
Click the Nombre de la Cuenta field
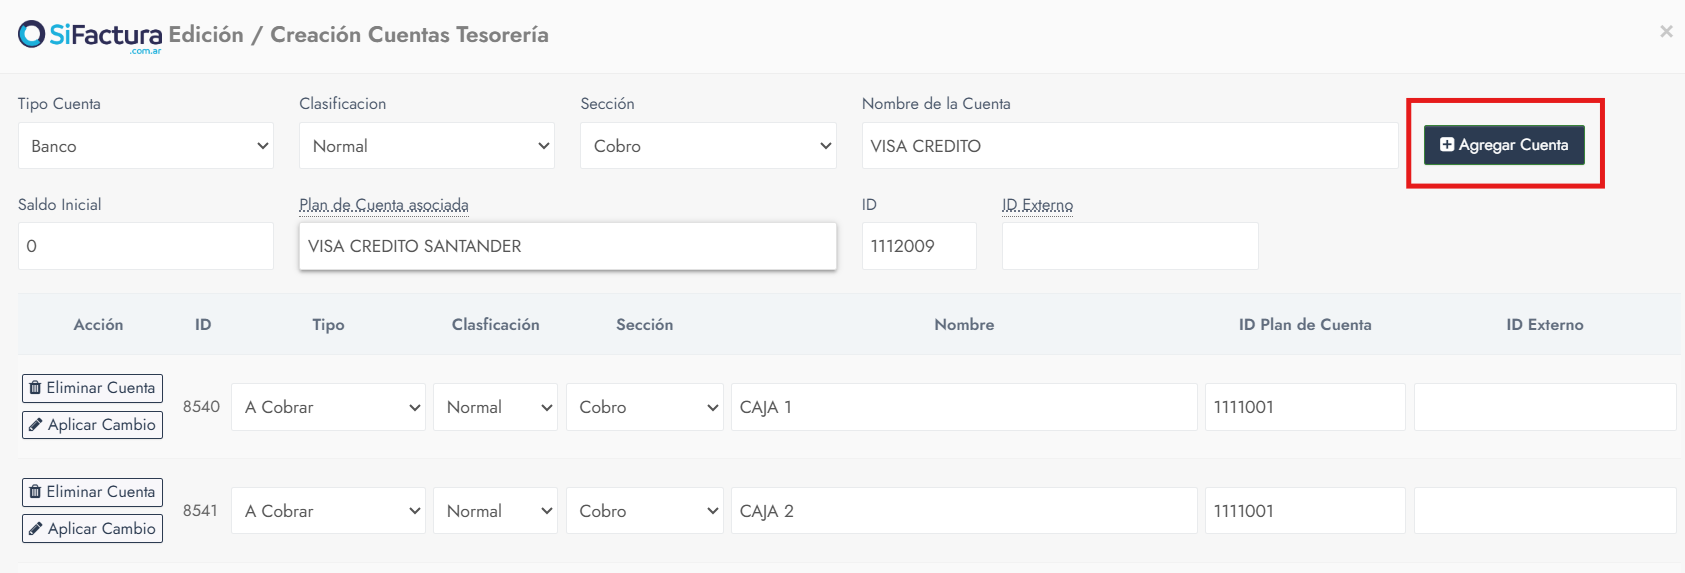(x=1130, y=146)
